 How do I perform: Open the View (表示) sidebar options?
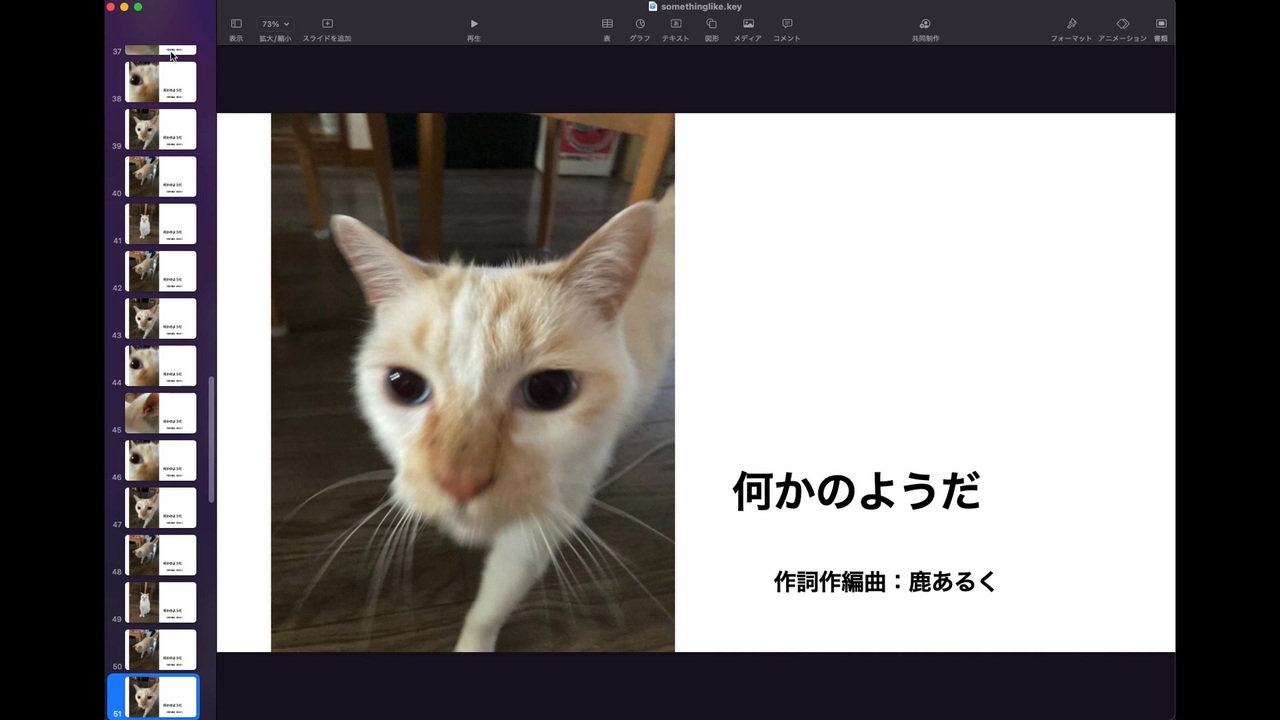236,29
